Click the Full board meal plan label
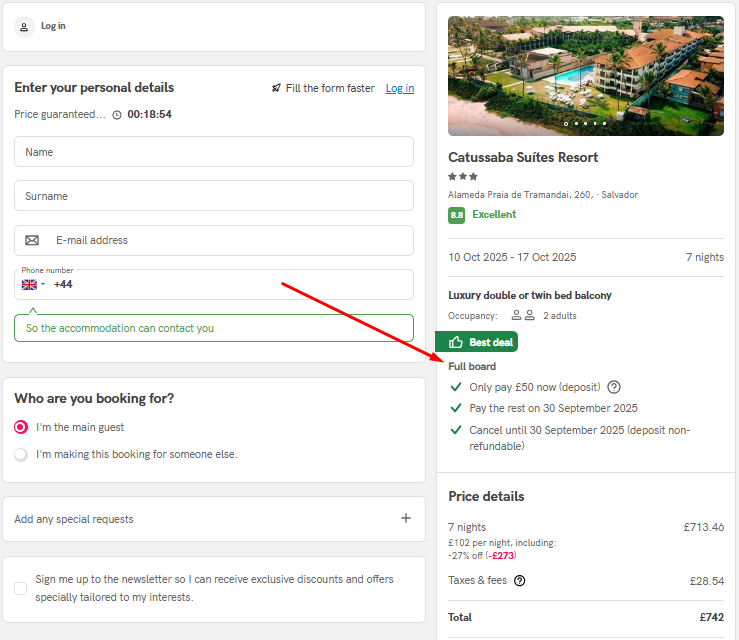Viewport: 739px width, 640px height. point(472,366)
